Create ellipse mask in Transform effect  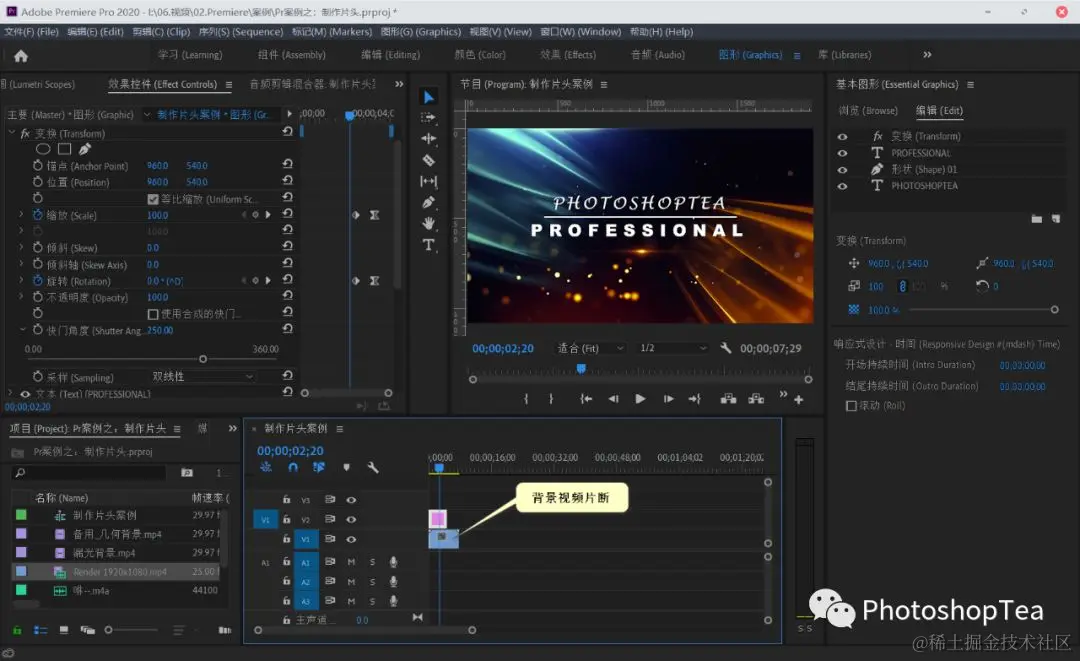[43, 149]
